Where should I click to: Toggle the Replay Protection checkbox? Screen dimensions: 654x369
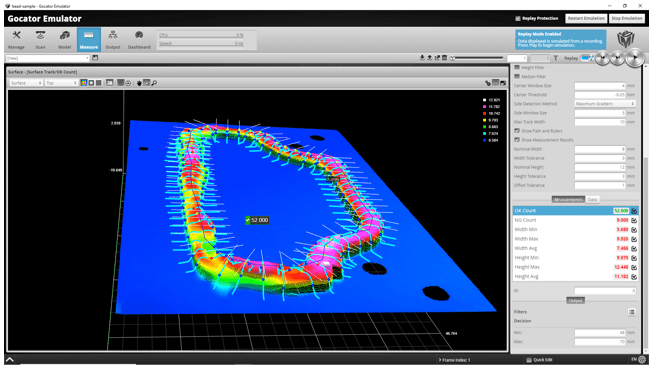518,18
